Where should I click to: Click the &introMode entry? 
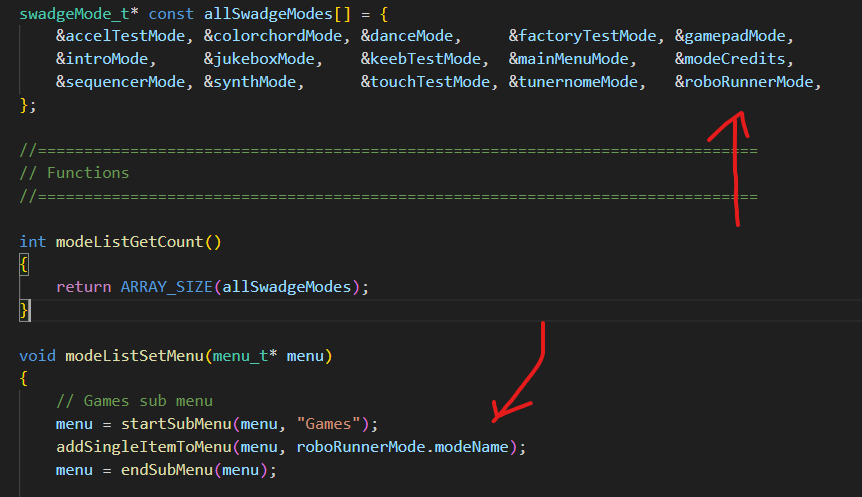[x=102, y=59]
